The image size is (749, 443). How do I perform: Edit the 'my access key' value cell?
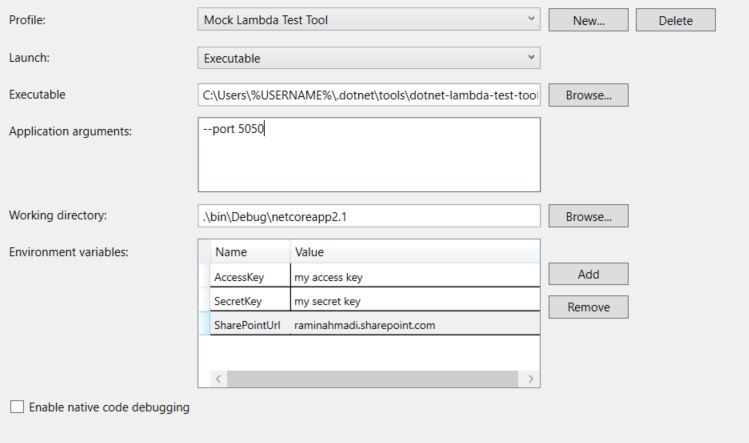[414, 276]
